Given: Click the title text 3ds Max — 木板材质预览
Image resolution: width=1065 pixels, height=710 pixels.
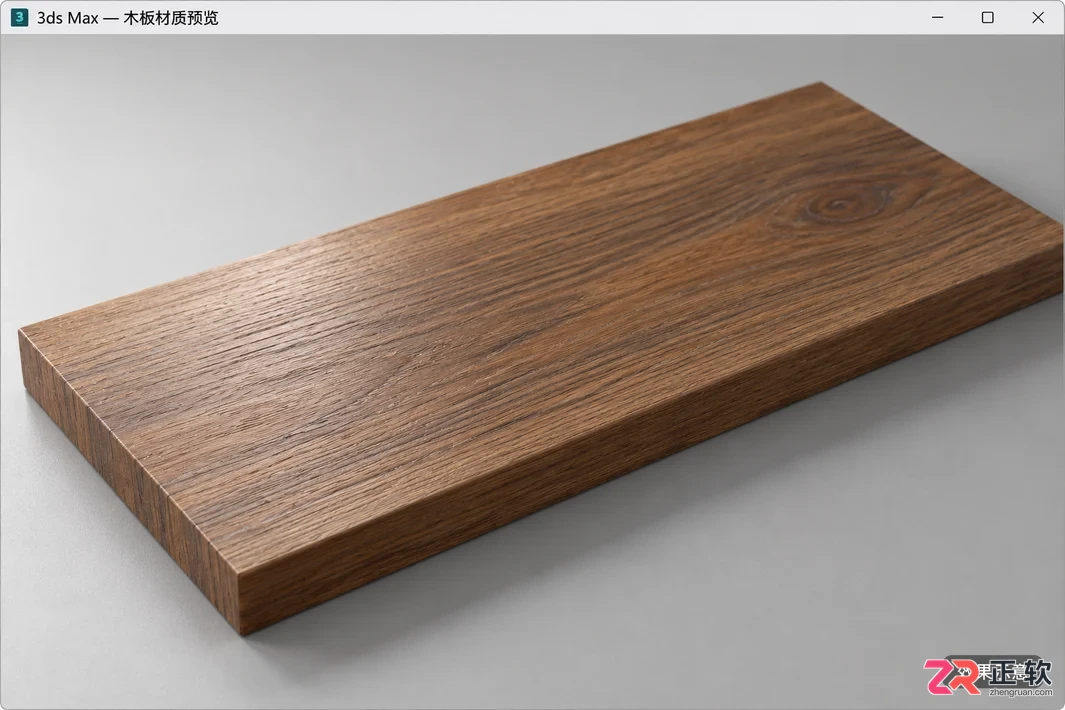Looking at the screenshot, I should [x=128, y=18].
